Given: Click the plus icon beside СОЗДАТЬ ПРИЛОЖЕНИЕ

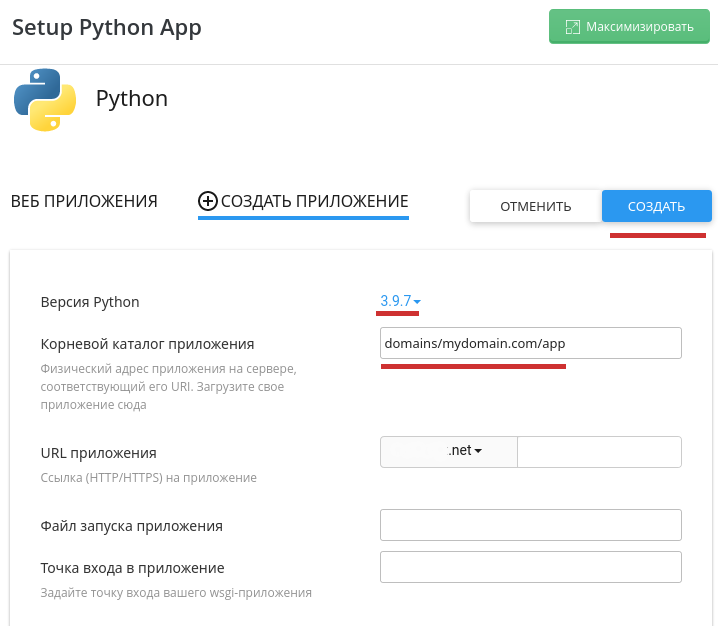Looking at the screenshot, I should click(208, 201).
